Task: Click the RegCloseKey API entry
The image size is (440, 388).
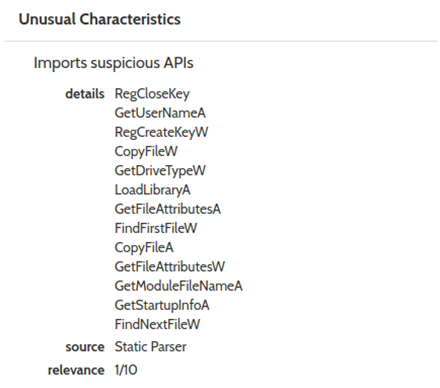Action: (152, 94)
